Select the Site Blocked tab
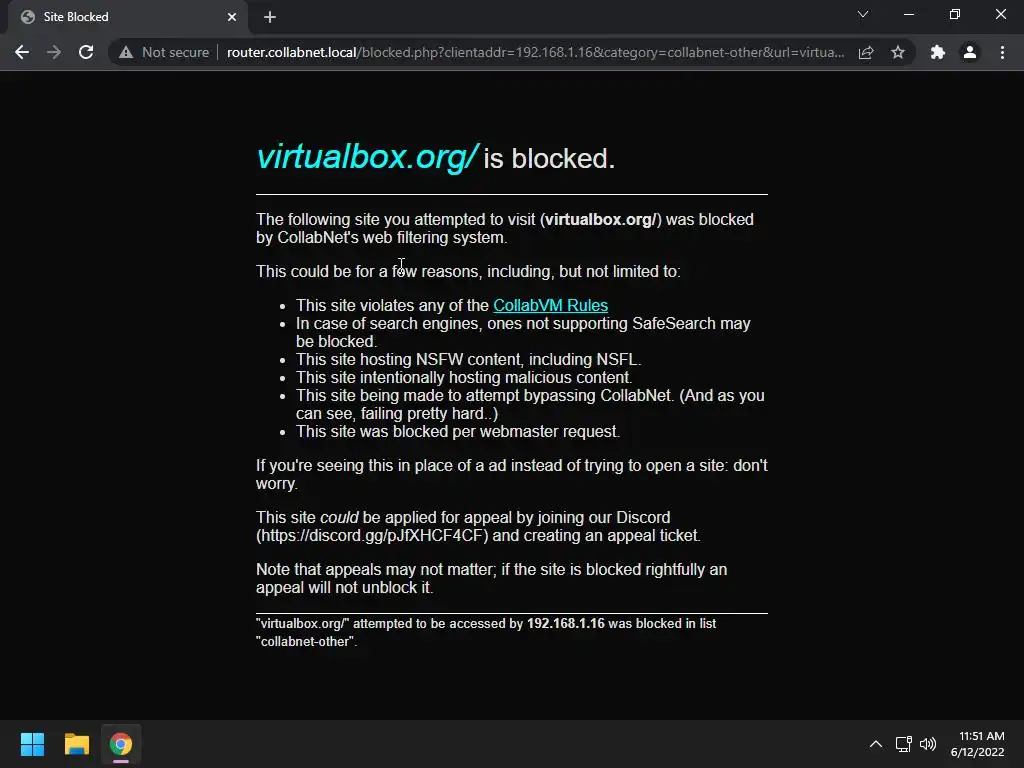 128,17
